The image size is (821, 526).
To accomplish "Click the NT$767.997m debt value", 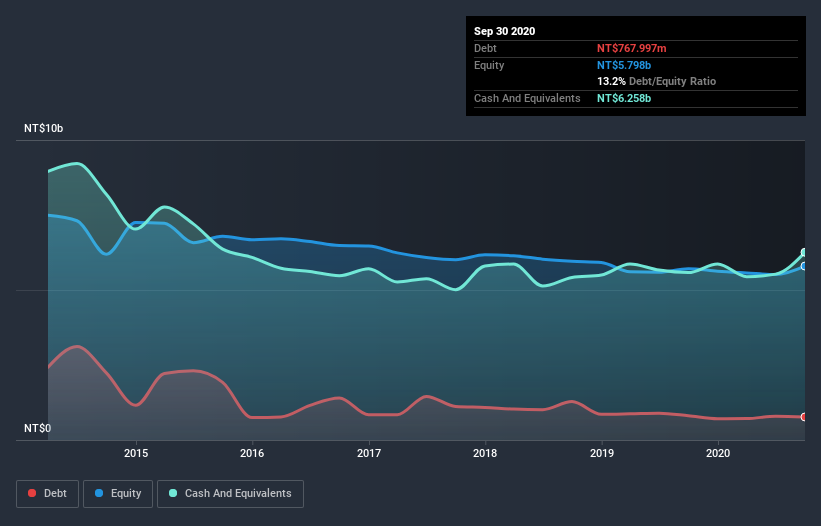I will pyautogui.click(x=631, y=48).
